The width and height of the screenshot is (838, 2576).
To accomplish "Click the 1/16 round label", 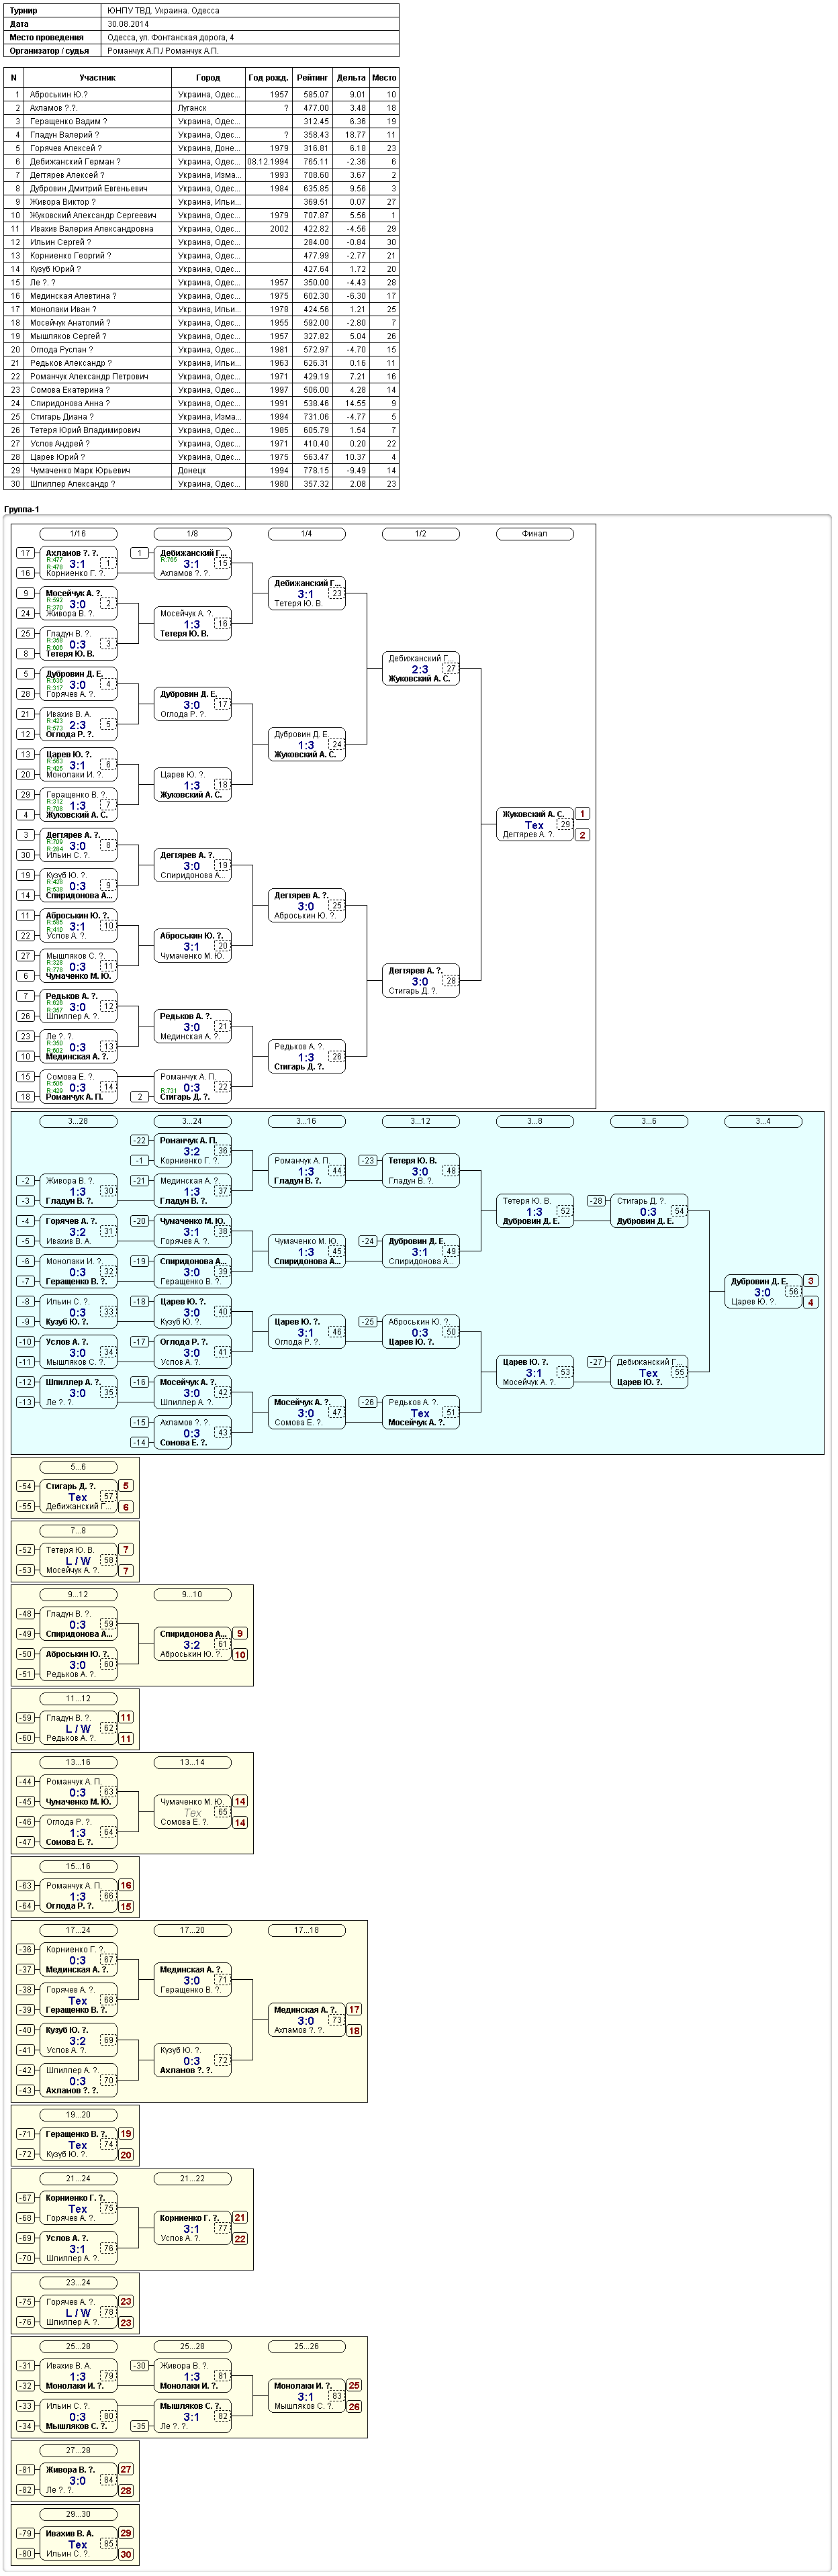I will (x=78, y=534).
